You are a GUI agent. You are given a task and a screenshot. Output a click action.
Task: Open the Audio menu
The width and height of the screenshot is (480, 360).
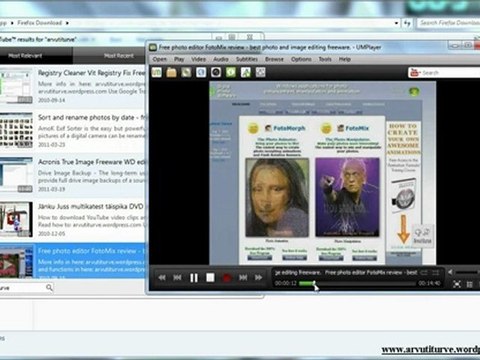click(x=221, y=59)
